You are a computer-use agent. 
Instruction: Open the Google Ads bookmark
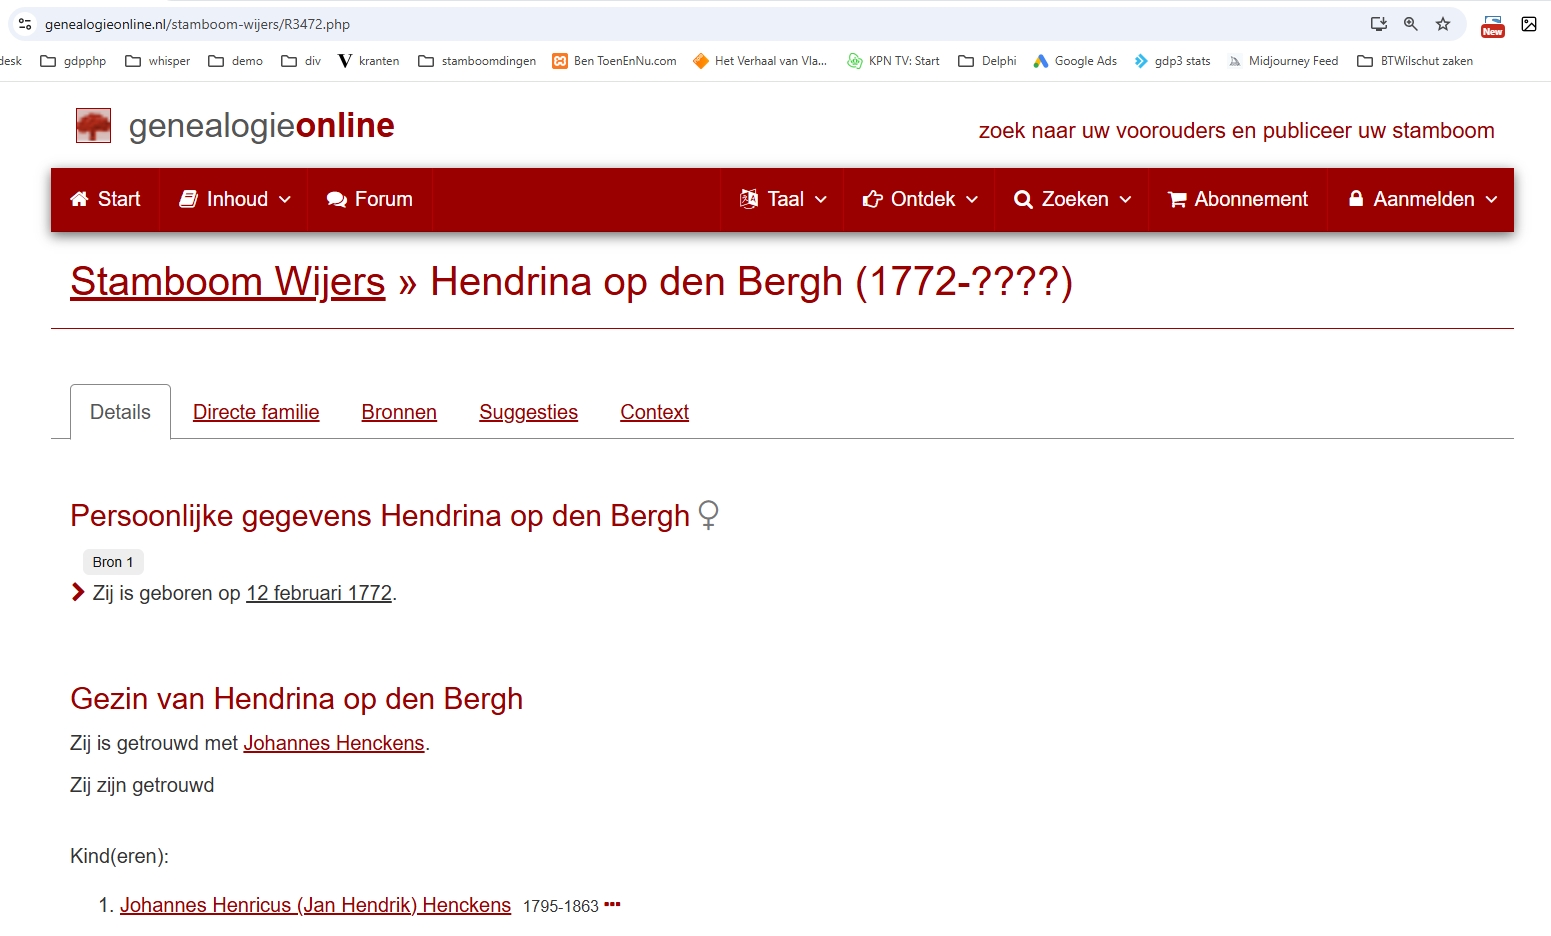[1075, 61]
